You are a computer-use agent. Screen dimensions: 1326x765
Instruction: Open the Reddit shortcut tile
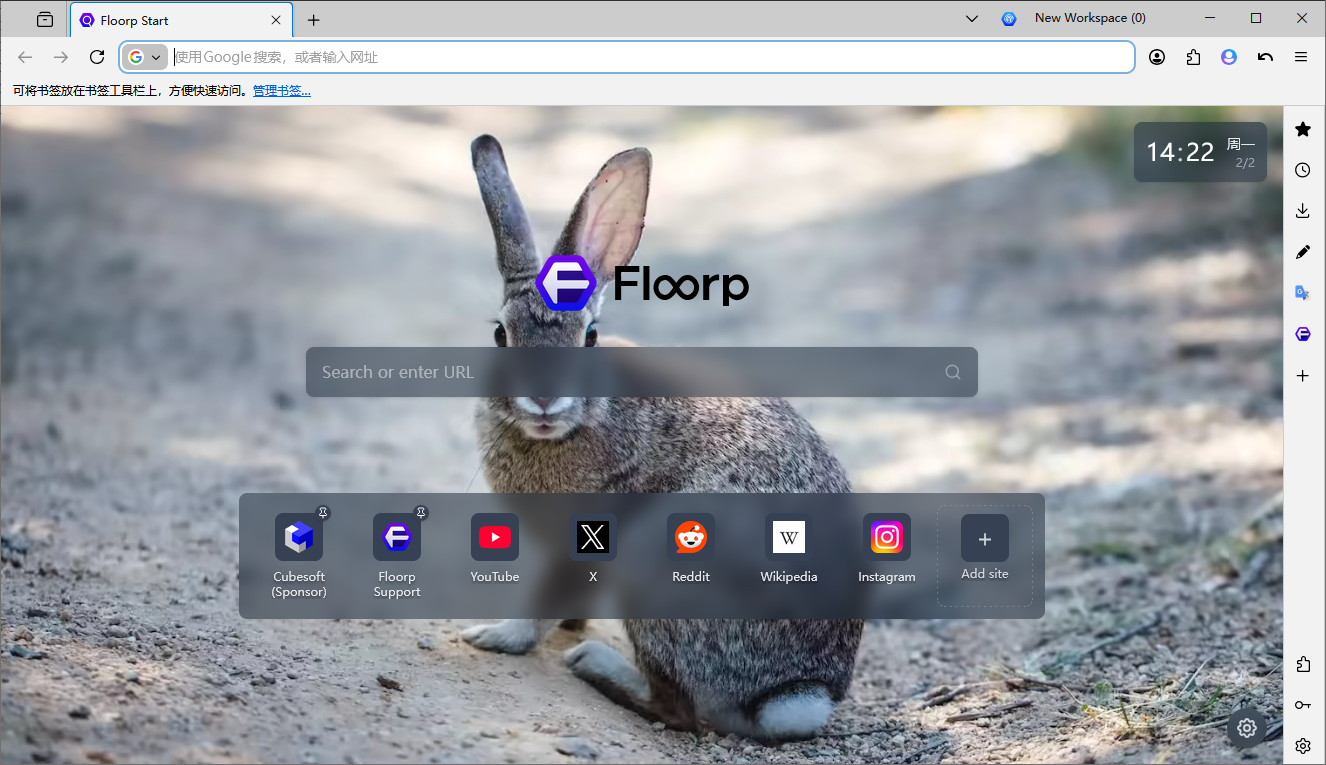pos(690,537)
